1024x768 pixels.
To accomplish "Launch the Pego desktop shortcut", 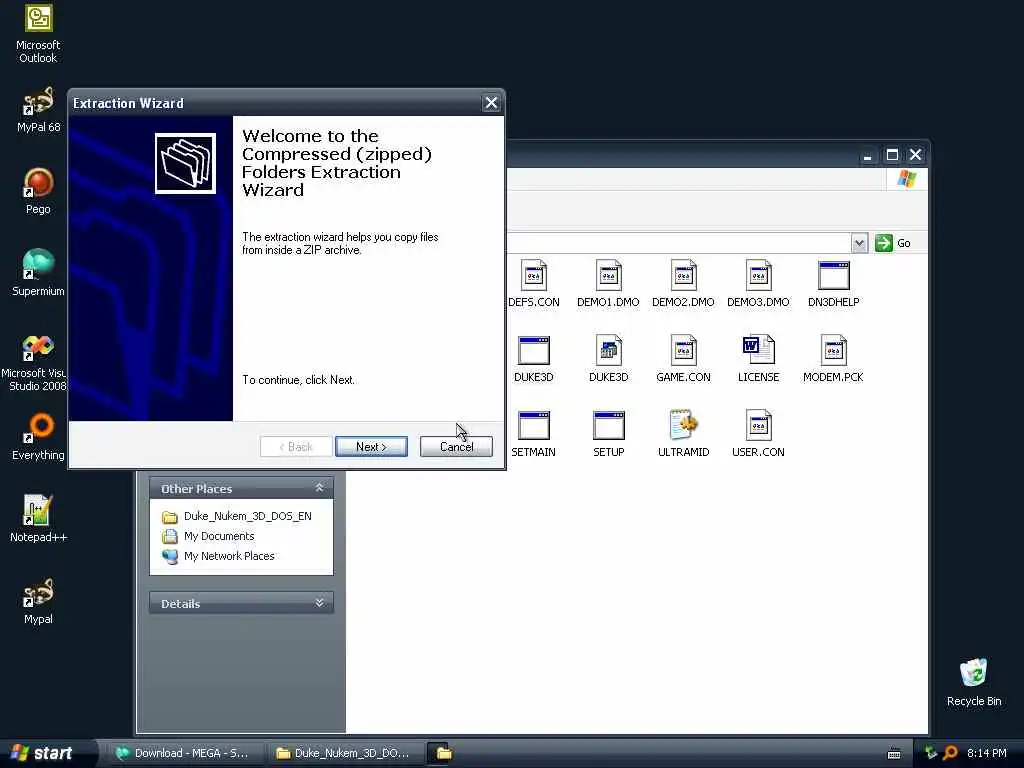I will 38,191.
